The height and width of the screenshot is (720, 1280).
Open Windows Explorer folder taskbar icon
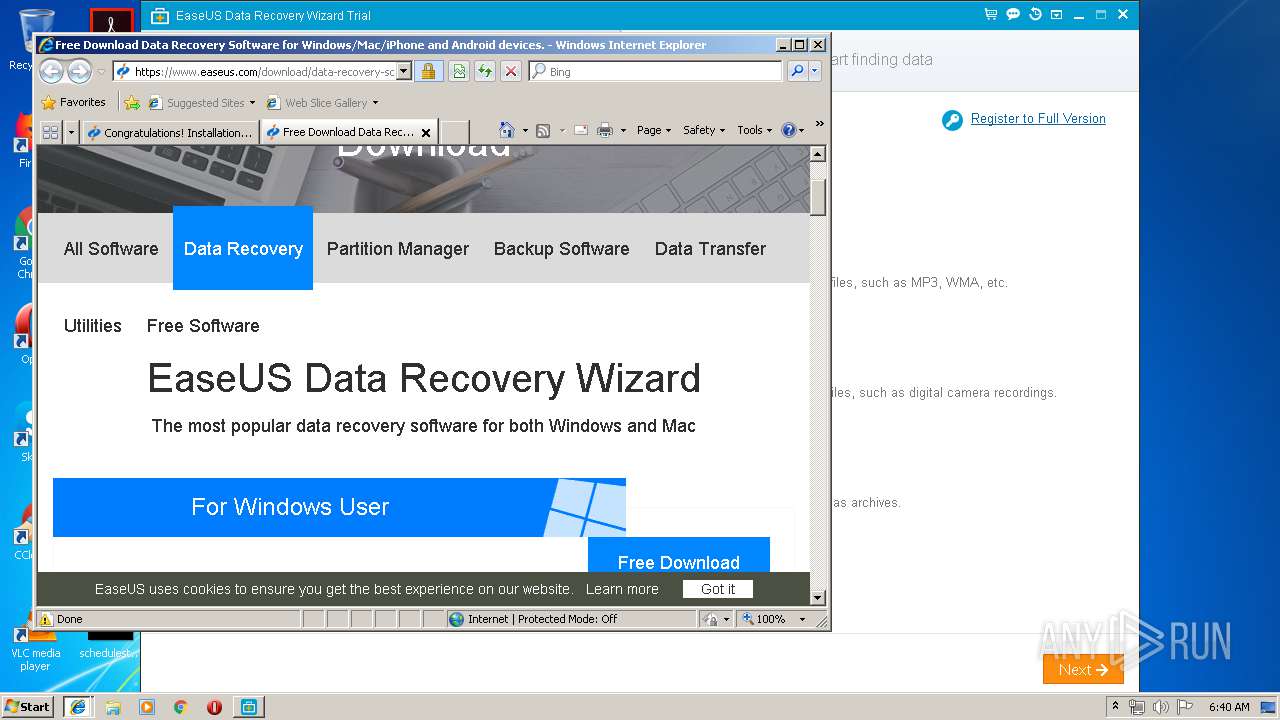tap(113, 707)
